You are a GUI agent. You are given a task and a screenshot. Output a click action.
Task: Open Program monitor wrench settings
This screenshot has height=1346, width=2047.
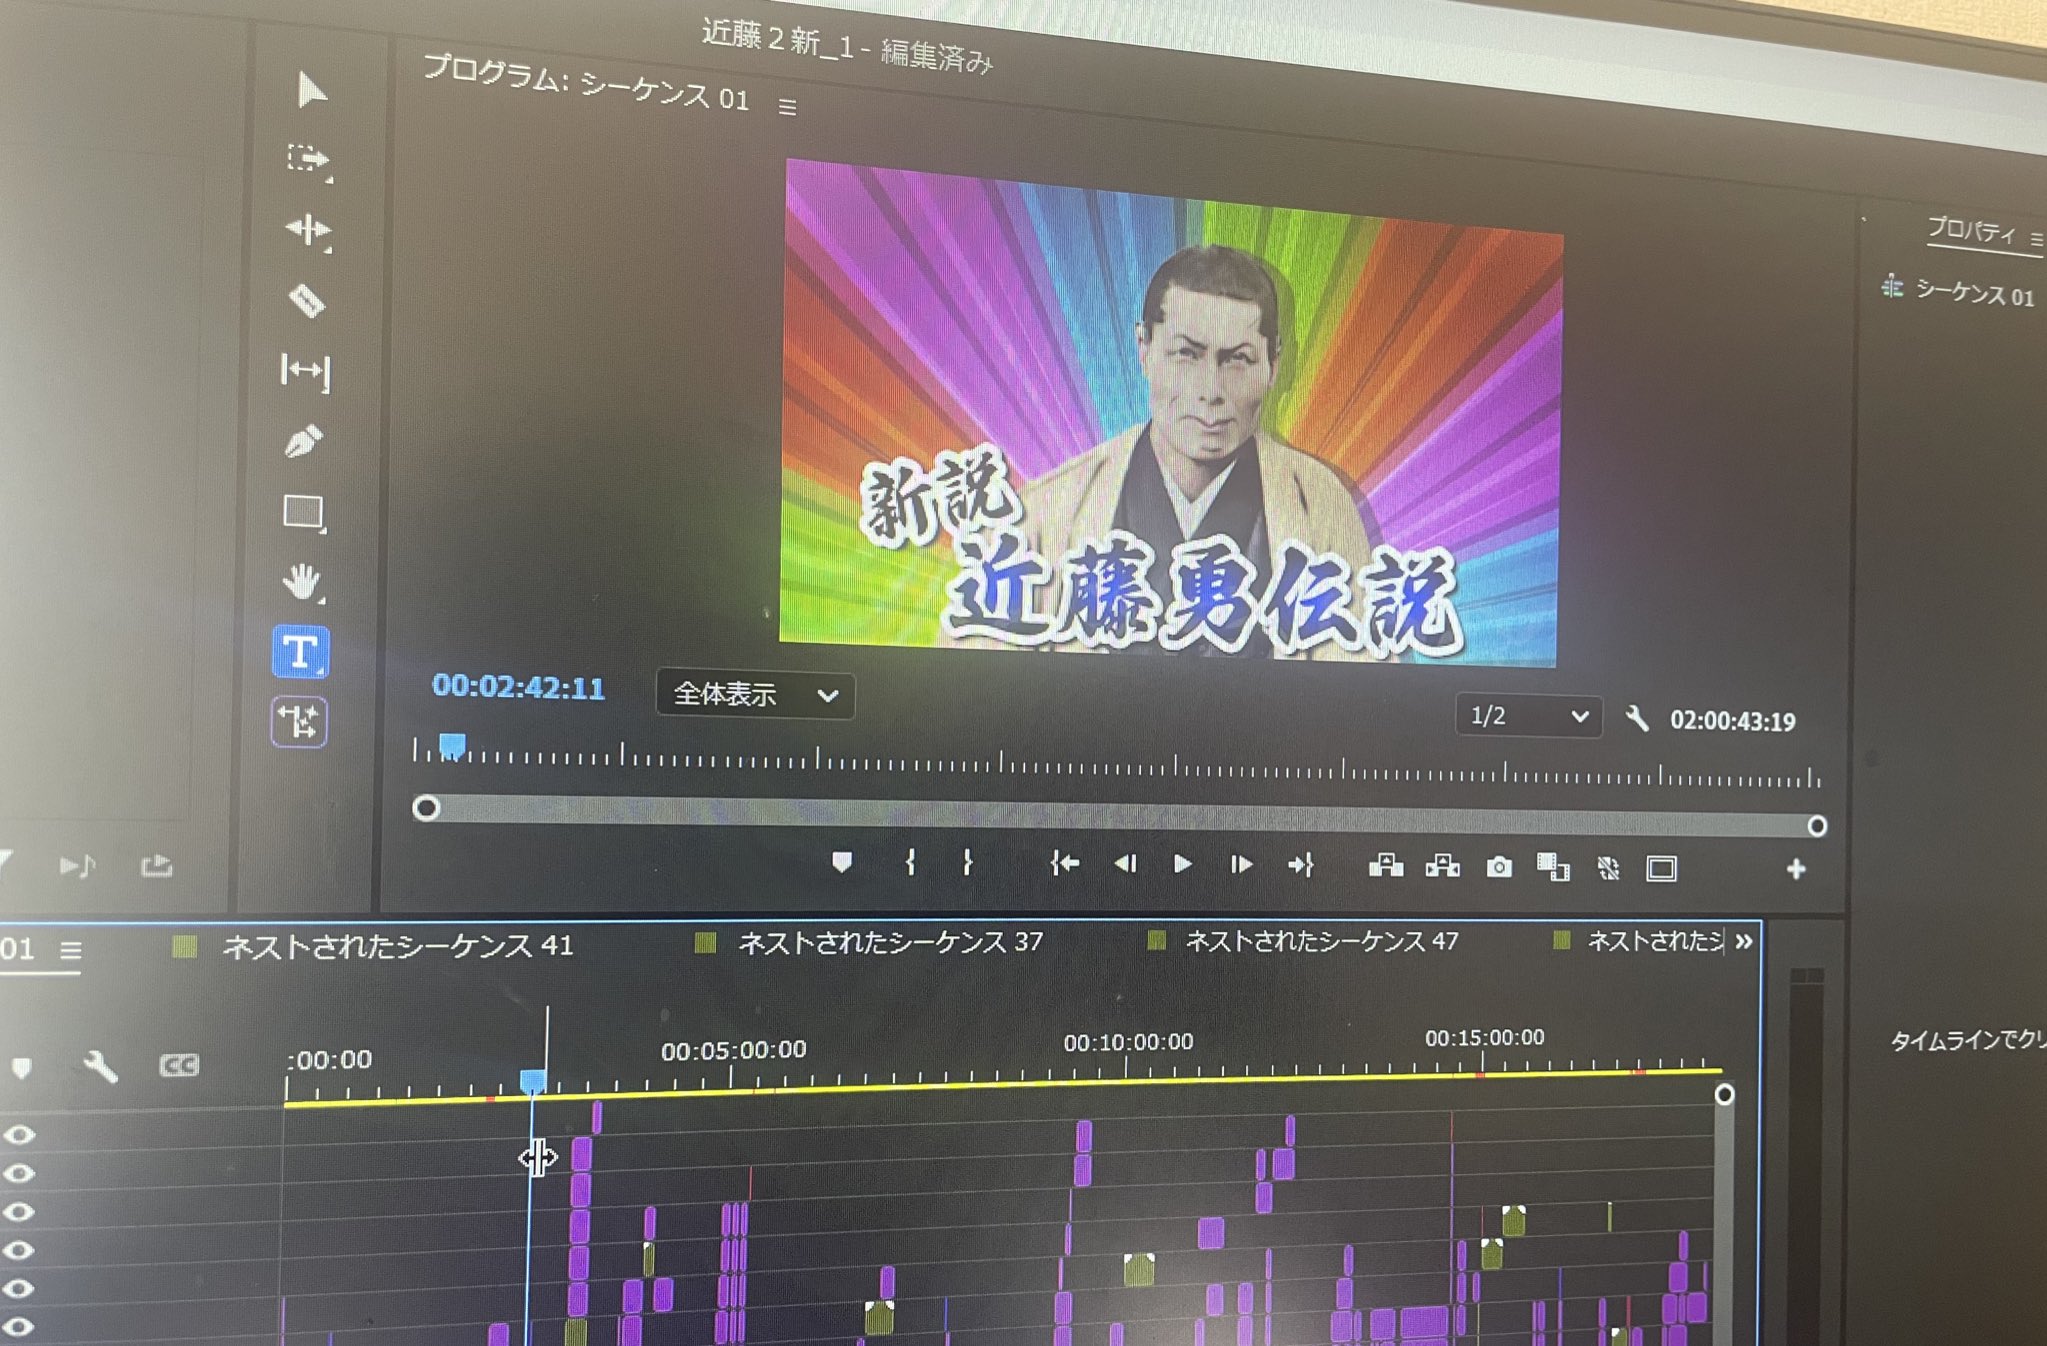tap(1637, 718)
